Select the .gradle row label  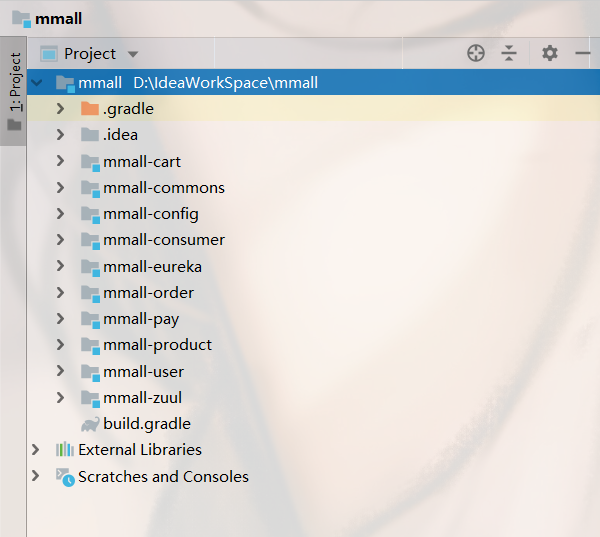tap(128, 109)
